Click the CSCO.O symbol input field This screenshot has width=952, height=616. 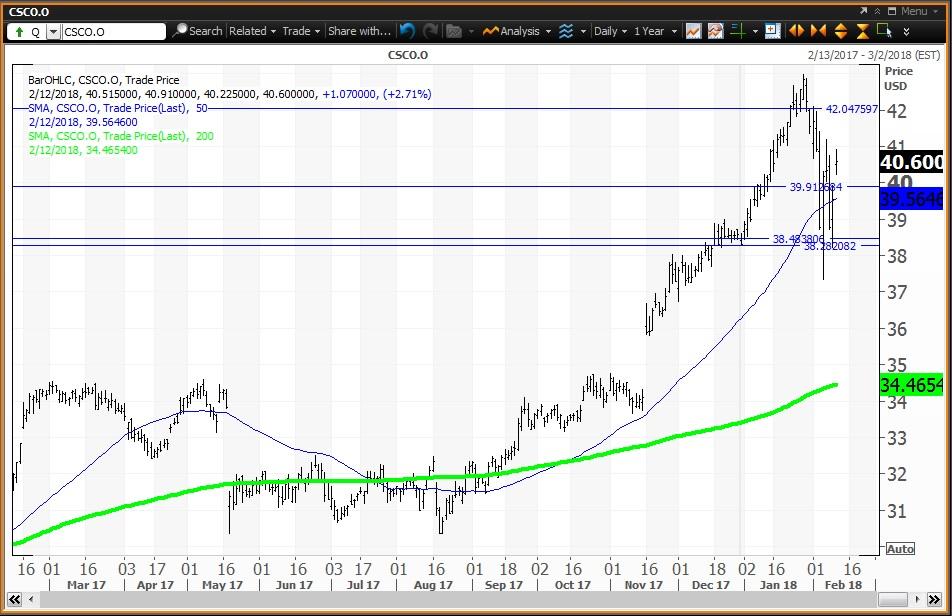(113, 32)
